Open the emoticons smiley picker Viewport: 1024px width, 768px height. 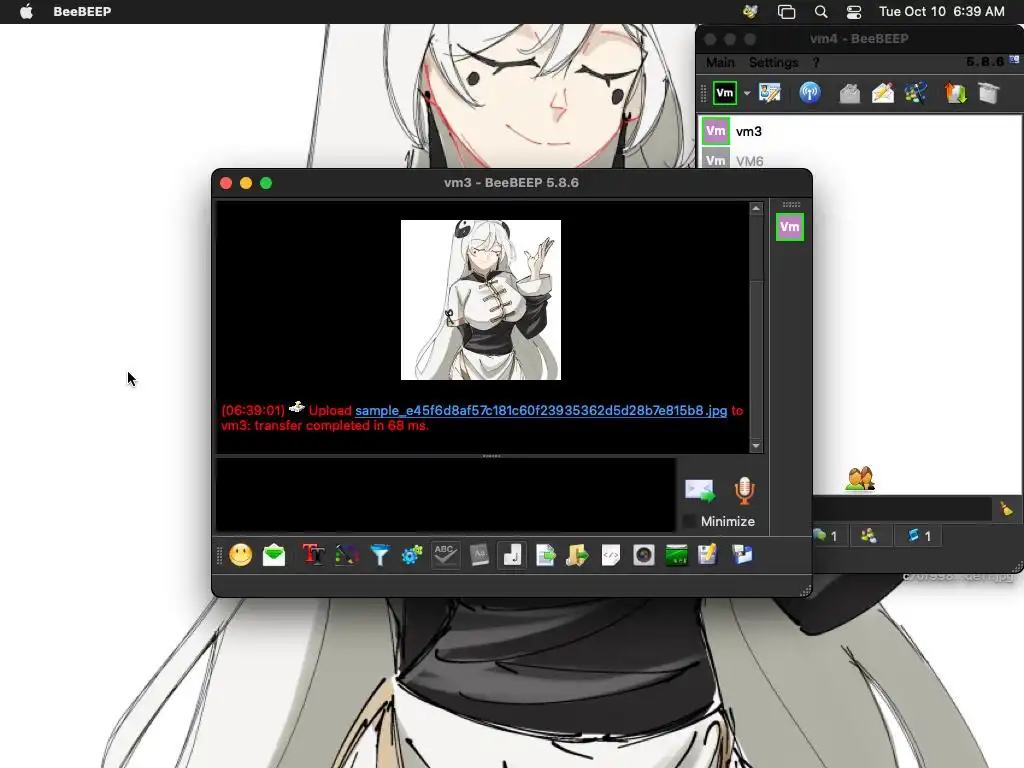(240, 555)
